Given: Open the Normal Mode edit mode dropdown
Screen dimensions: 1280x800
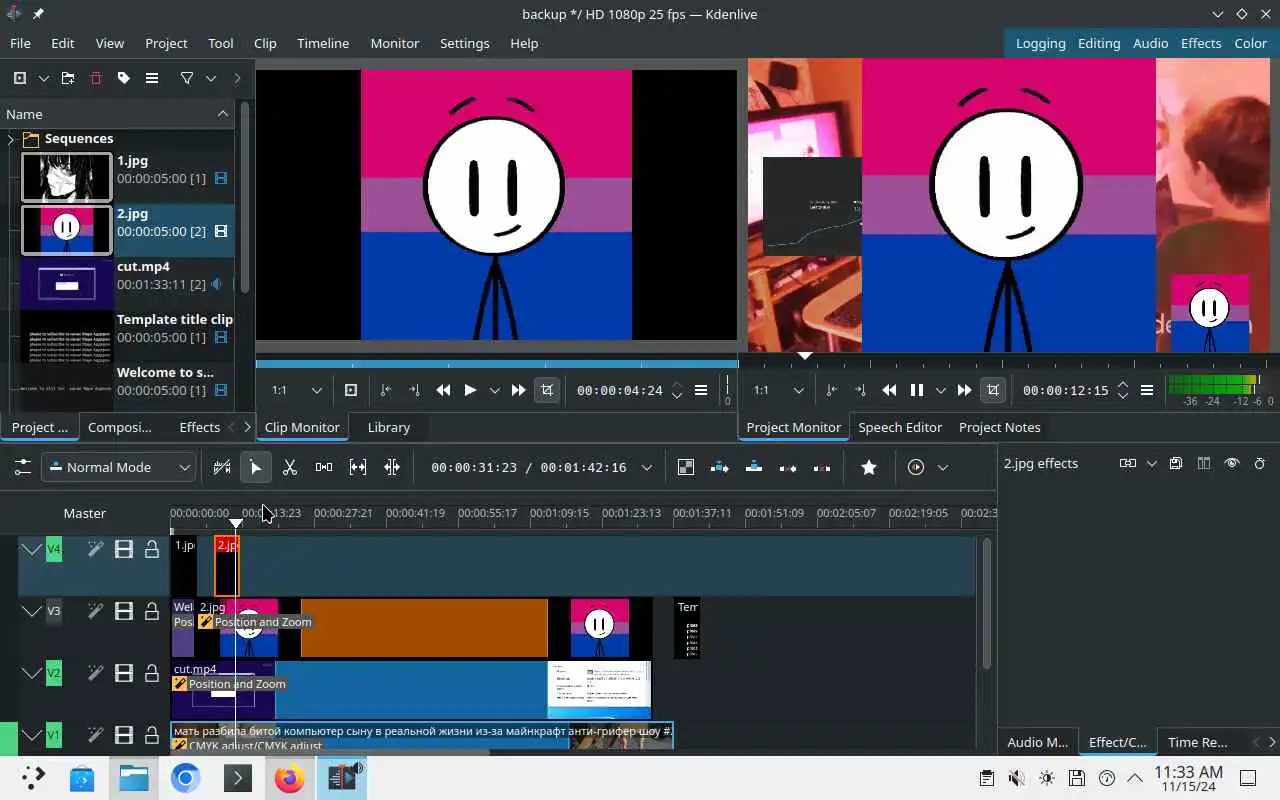Looking at the screenshot, I should [118, 467].
